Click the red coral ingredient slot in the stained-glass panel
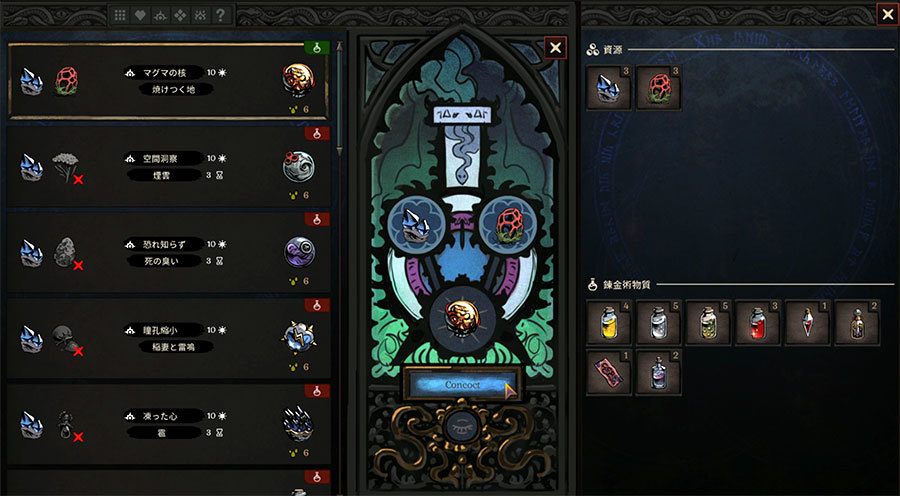The height and width of the screenshot is (496, 900). coord(508,226)
